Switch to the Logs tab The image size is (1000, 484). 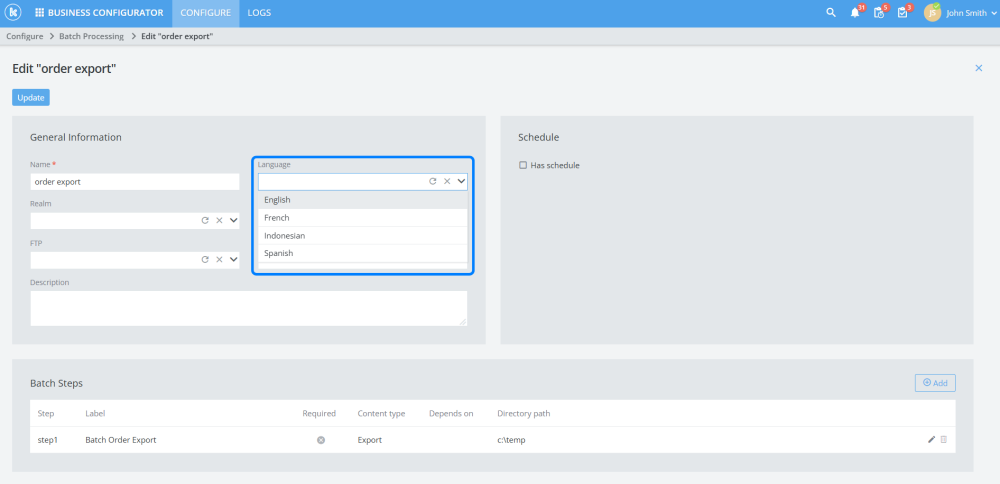(259, 13)
